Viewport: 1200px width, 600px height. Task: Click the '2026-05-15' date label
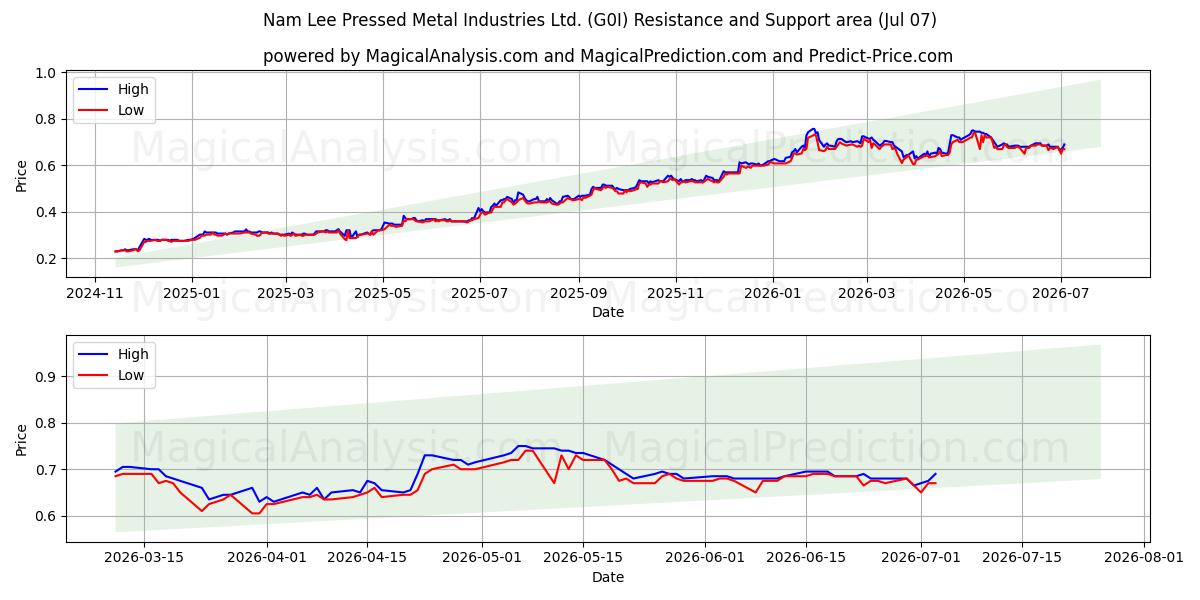pyautogui.click(x=583, y=559)
